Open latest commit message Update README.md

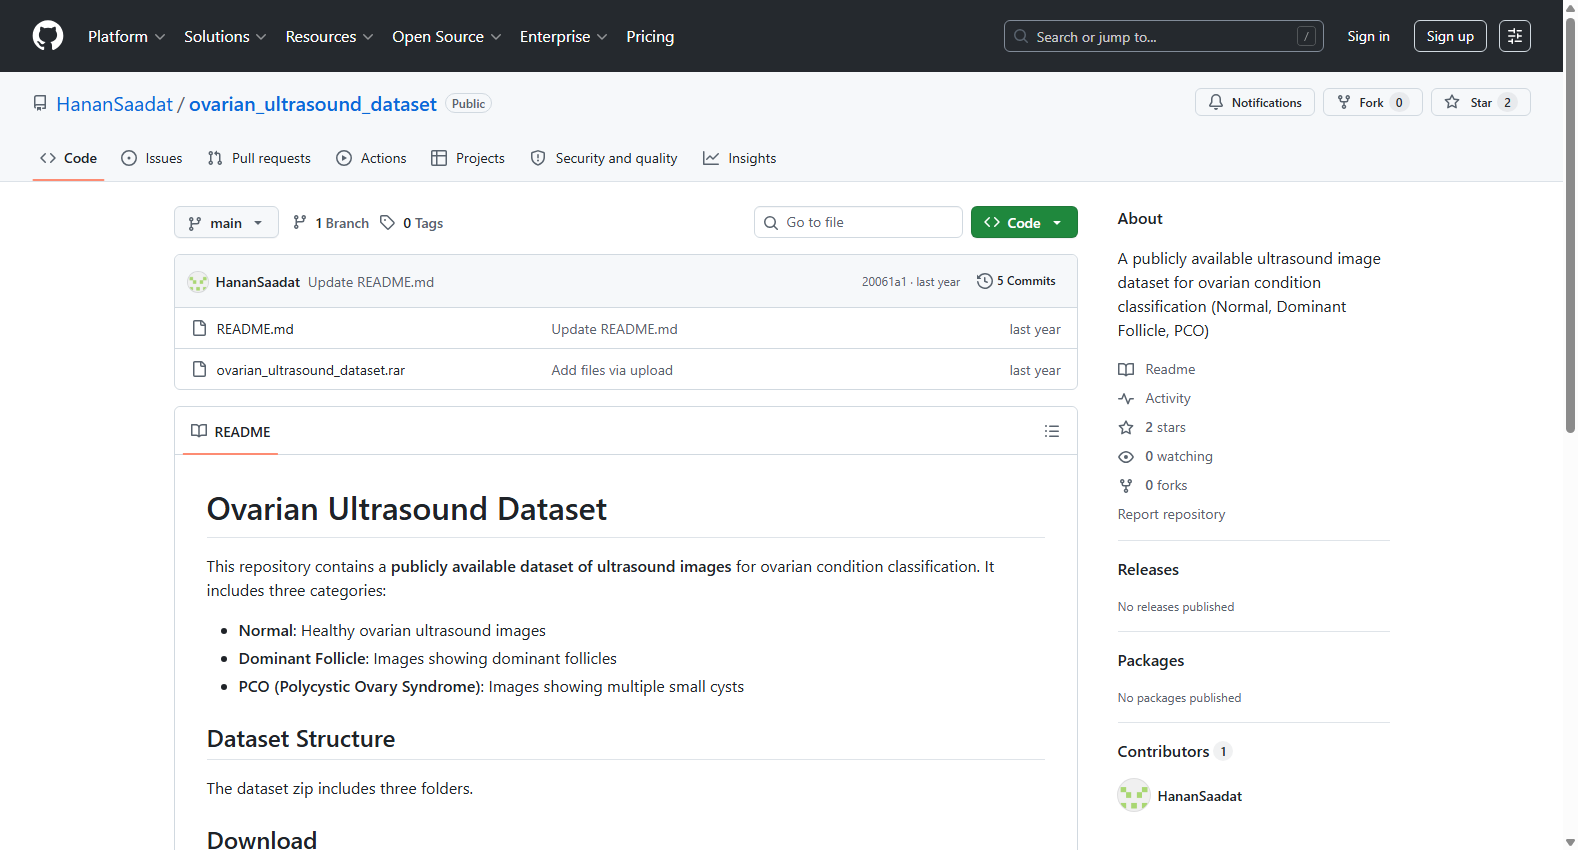[371, 282]
